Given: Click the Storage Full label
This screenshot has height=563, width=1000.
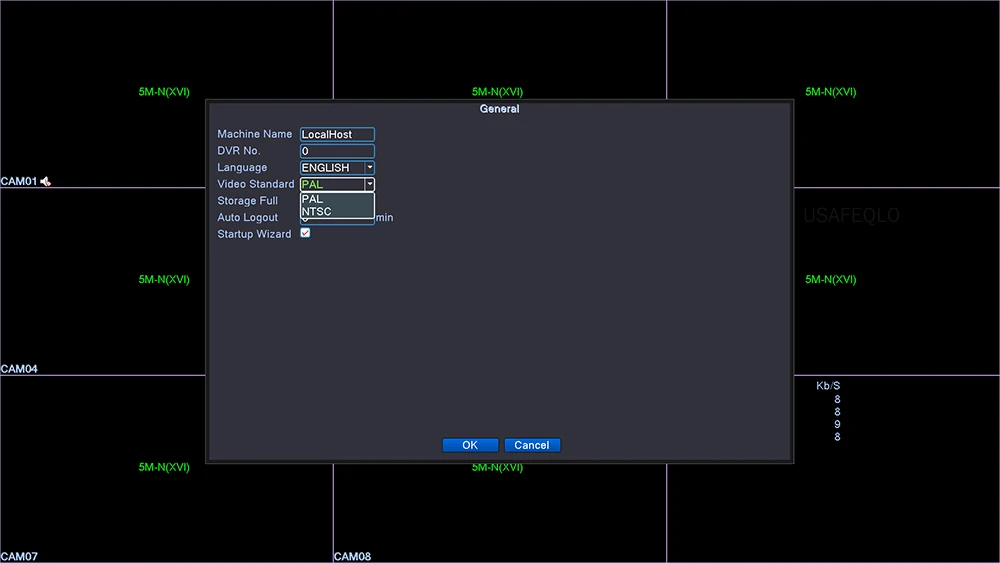Looking at the screenshot, I should click(247, 201).
